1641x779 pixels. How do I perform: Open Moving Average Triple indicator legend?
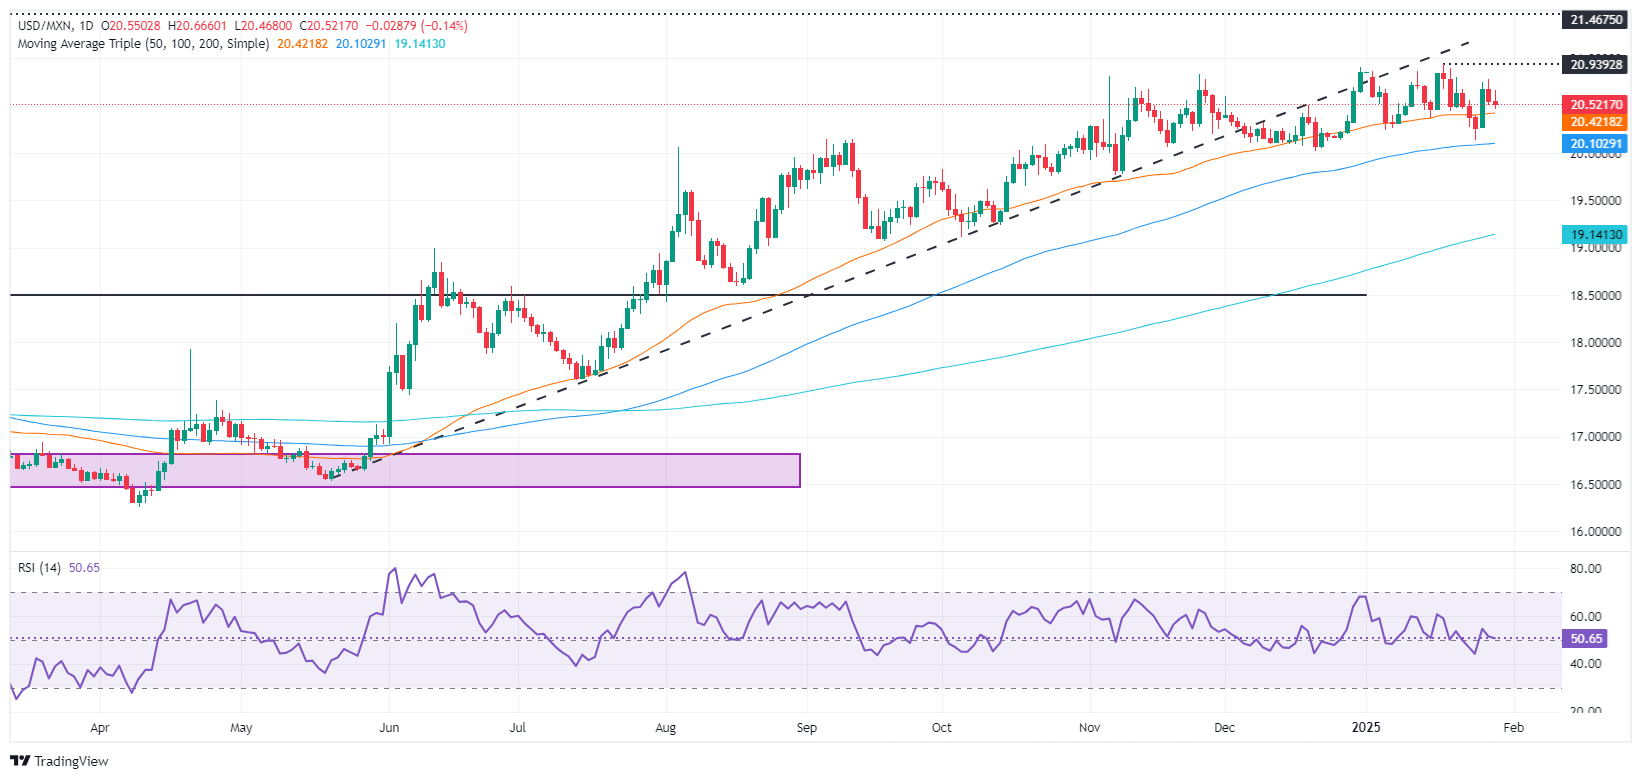[143, 44]
